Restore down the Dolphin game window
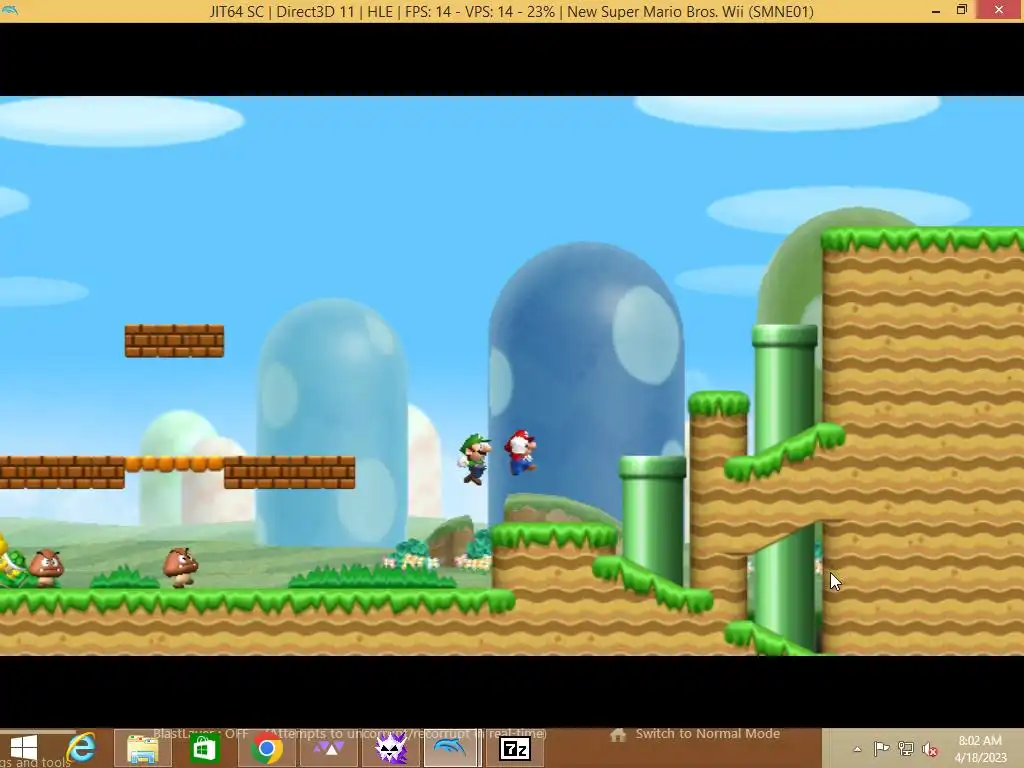Screen dimensions: 1024x768 (x=961, y=10)
